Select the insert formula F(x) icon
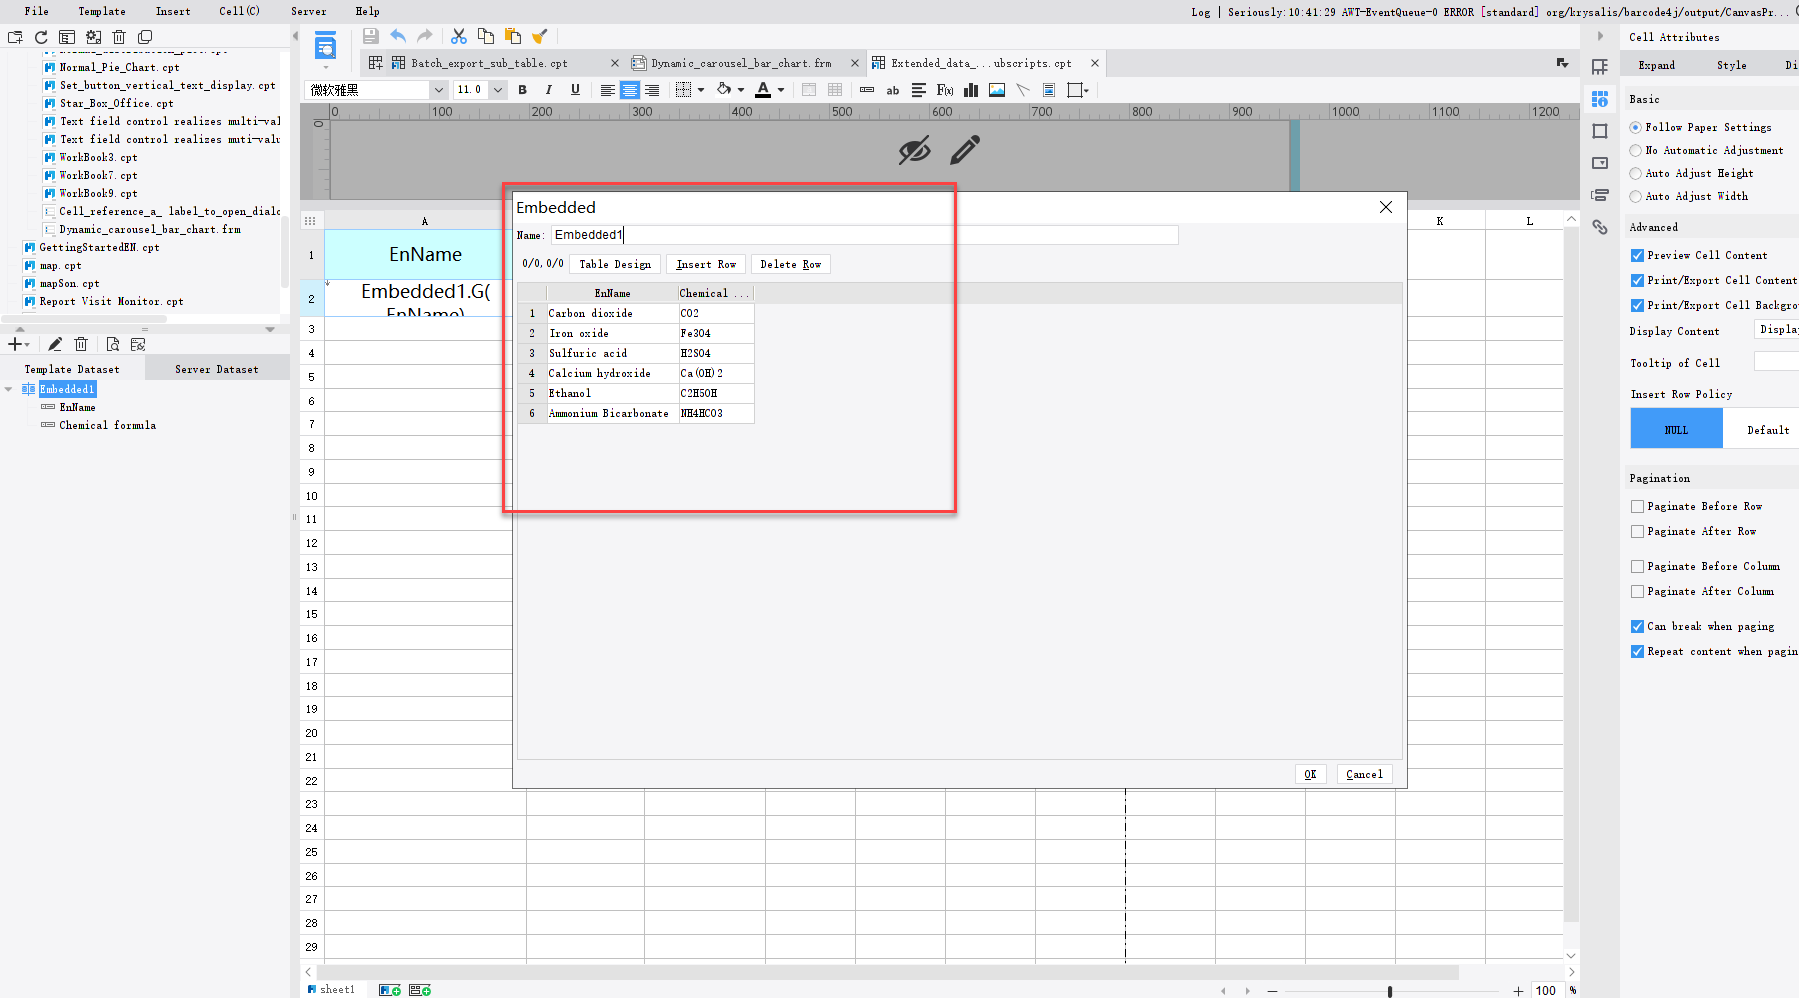Viewport: 1799px width, 998px height. (x=944, y=90)
